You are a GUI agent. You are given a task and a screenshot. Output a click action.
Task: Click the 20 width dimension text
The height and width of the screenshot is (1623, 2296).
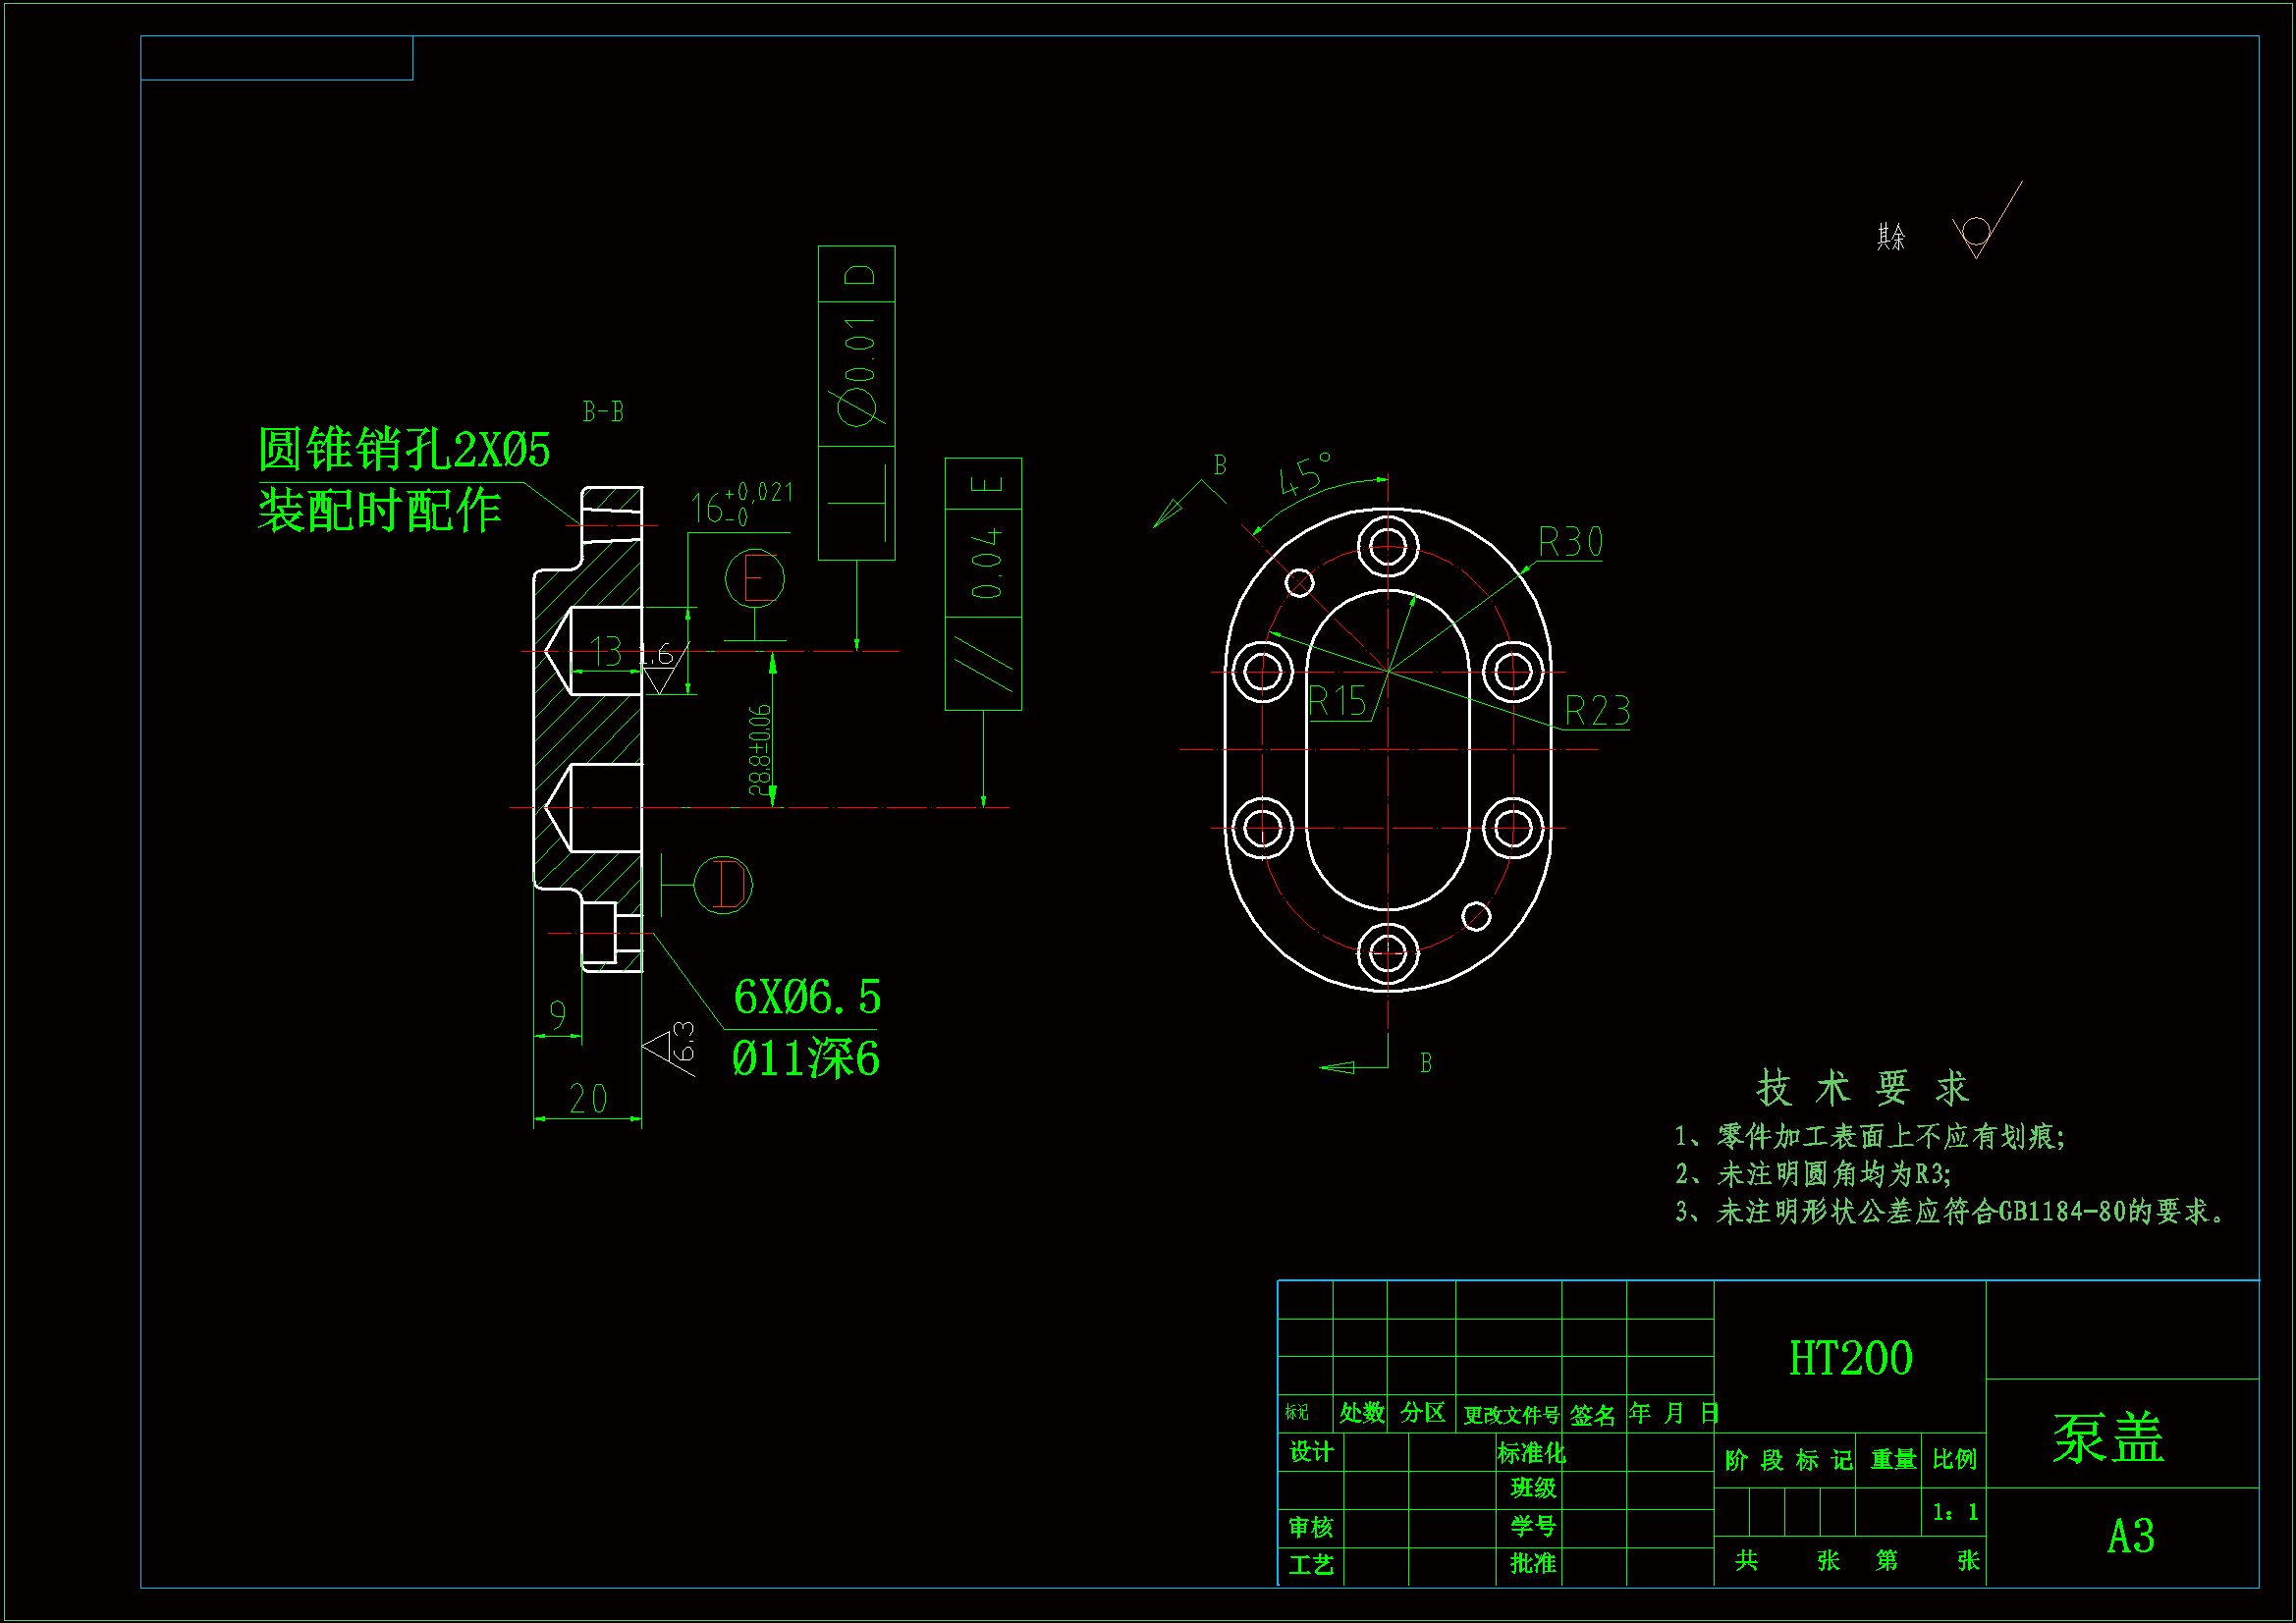(588, 1099)
